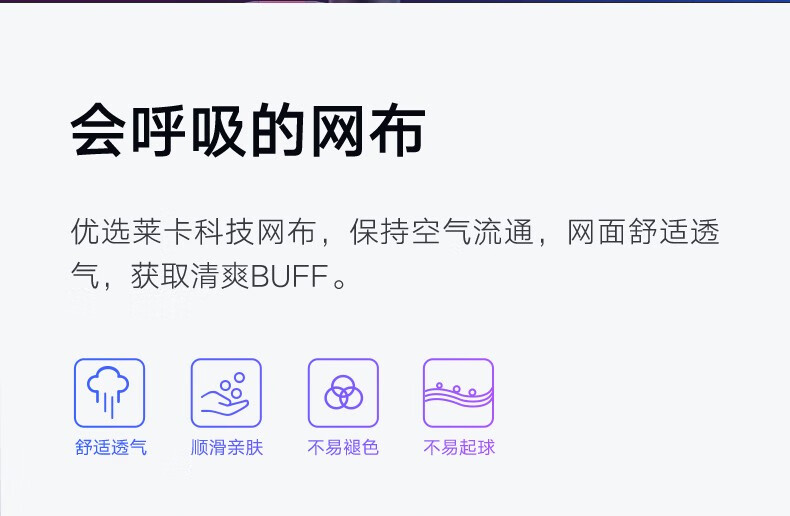Click the word BUFF in the description
This screenshot has height=516, width=790.
[290, 277]
